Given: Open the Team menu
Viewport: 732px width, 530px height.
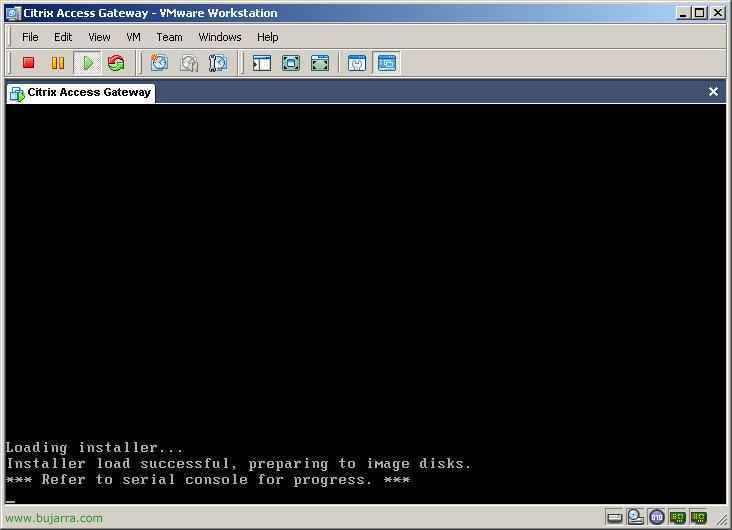Looking at the screenshot, I should pos(169,37).
